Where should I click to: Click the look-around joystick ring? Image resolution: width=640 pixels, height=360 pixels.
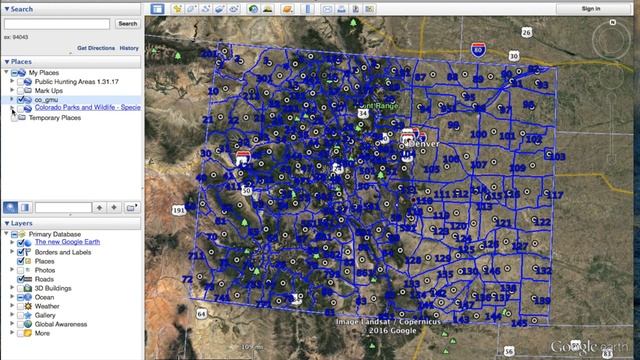[x=611, y=40]
